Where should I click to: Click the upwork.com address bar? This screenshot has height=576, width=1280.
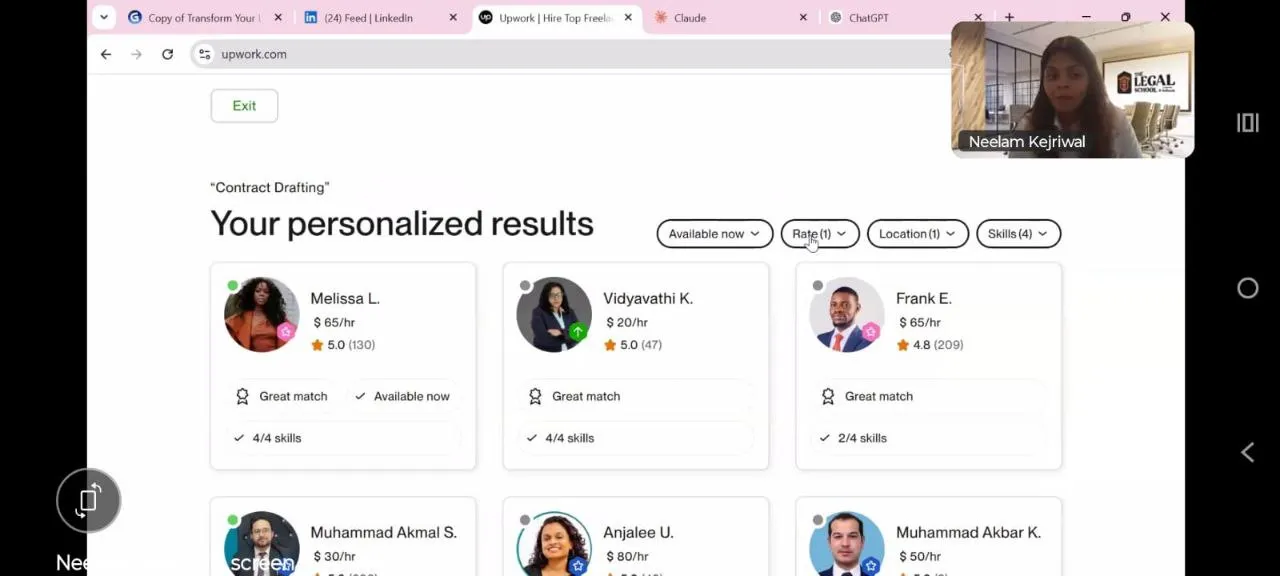[x=500, y=54]
